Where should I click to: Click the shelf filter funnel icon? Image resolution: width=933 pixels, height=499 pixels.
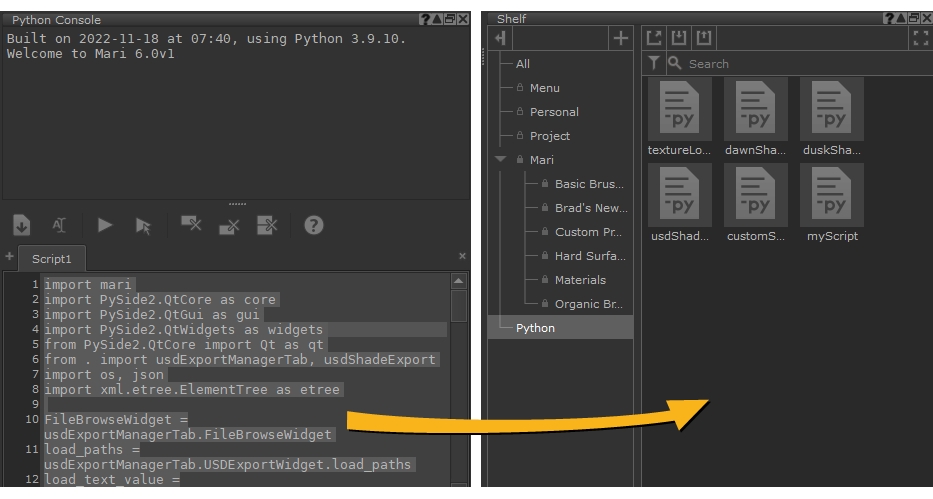[654, 63]
